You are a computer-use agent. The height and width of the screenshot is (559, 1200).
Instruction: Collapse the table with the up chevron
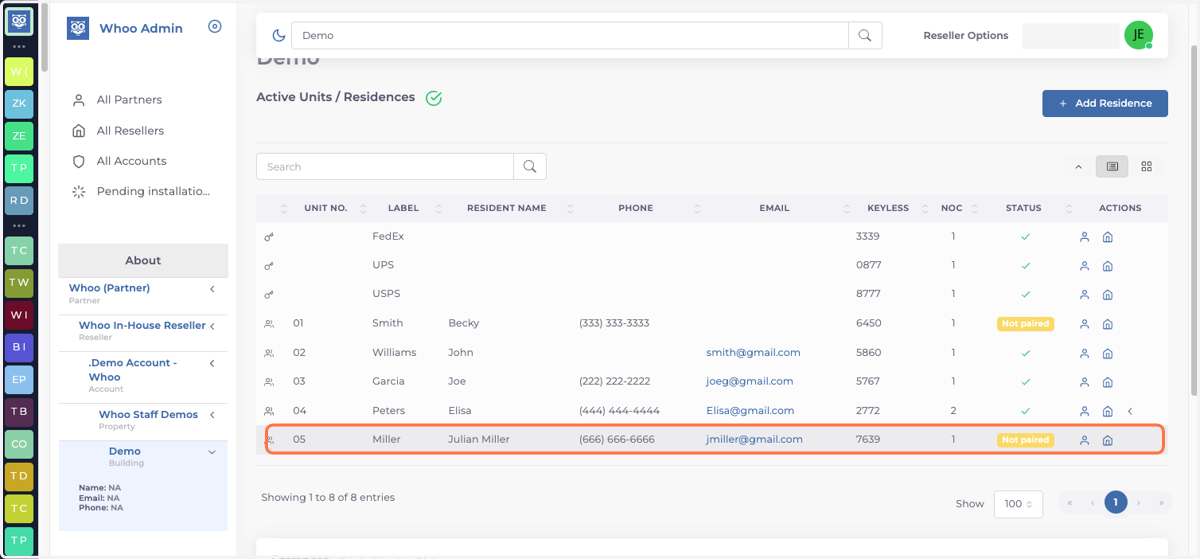[x=1078, y=167]
